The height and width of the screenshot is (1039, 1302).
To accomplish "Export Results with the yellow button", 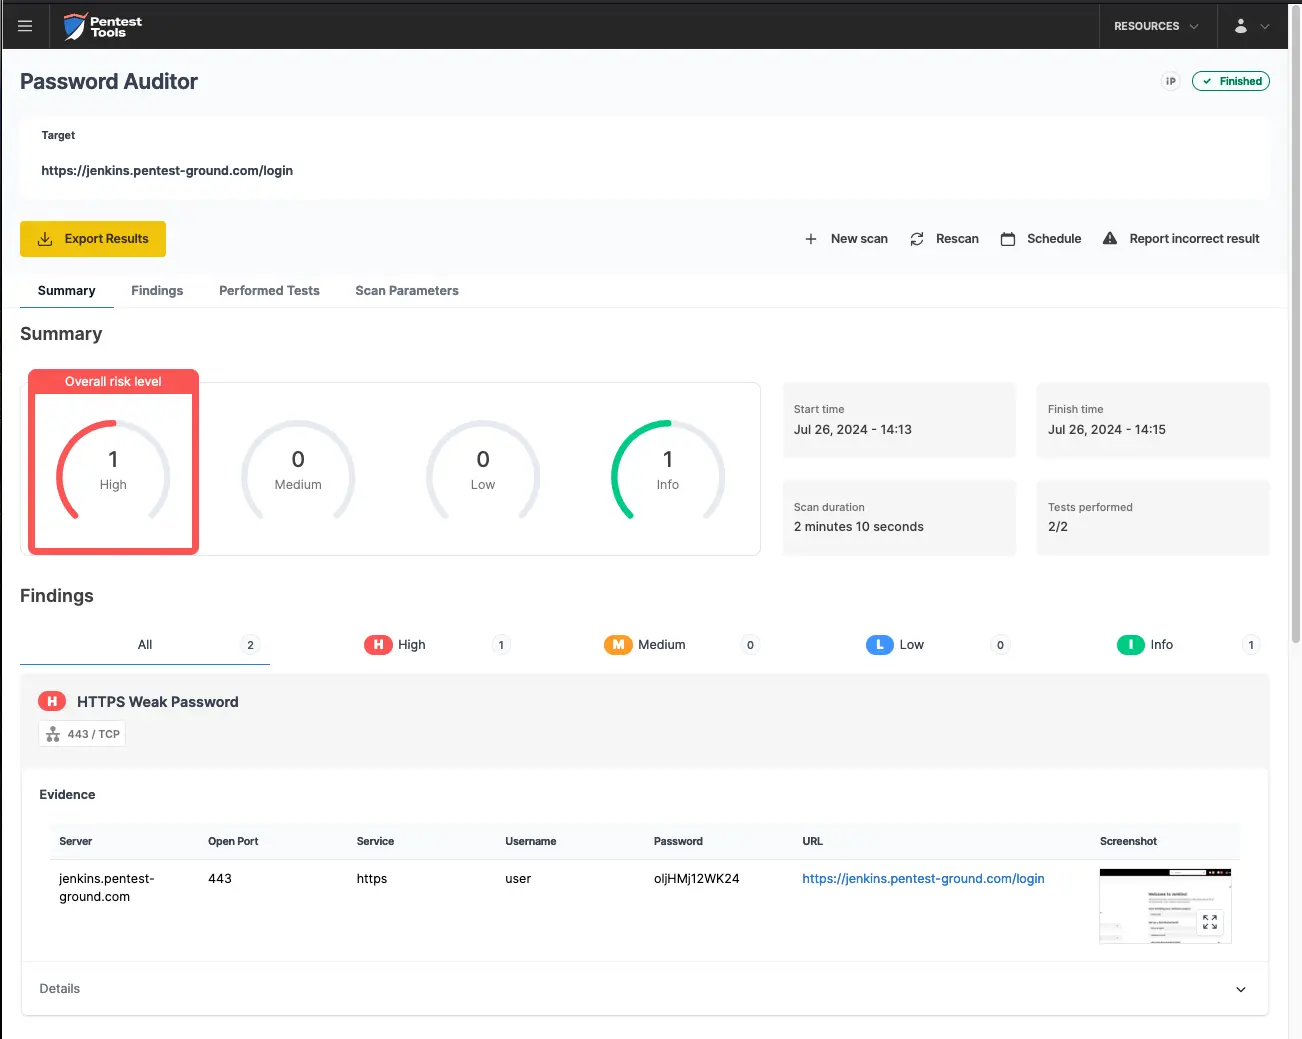I will pos(93,239).
